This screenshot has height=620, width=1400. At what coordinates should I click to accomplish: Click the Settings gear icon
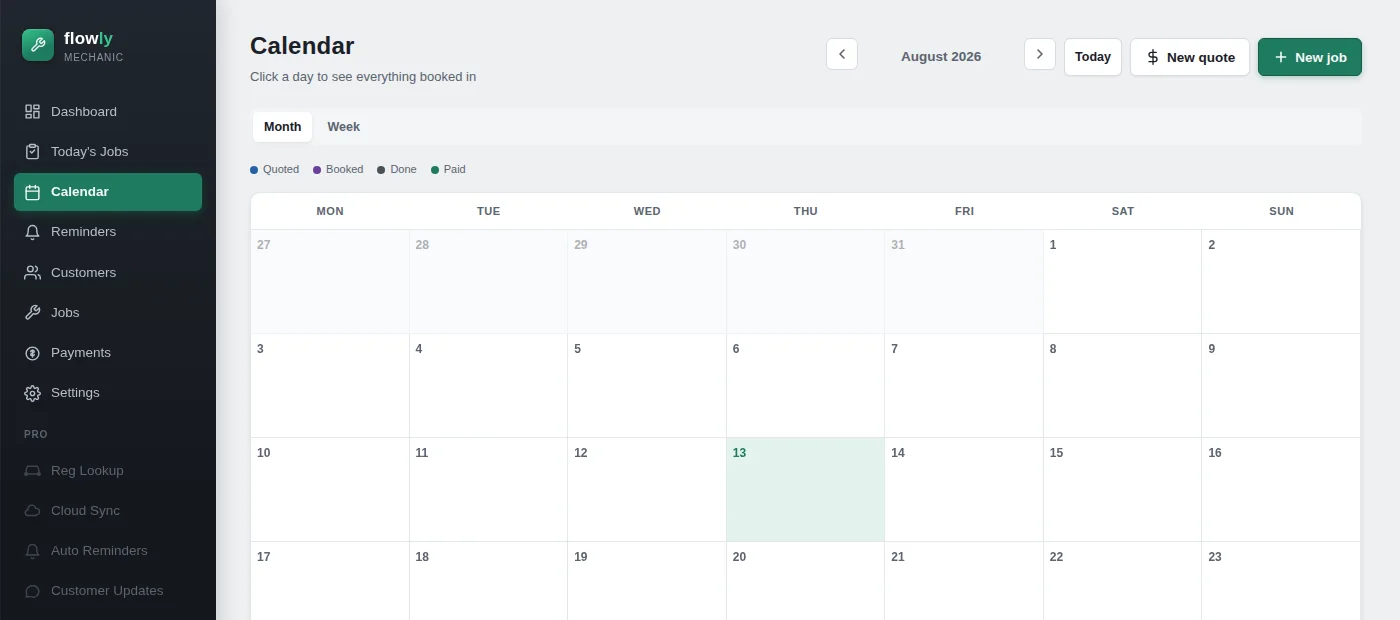click(32, 393)
